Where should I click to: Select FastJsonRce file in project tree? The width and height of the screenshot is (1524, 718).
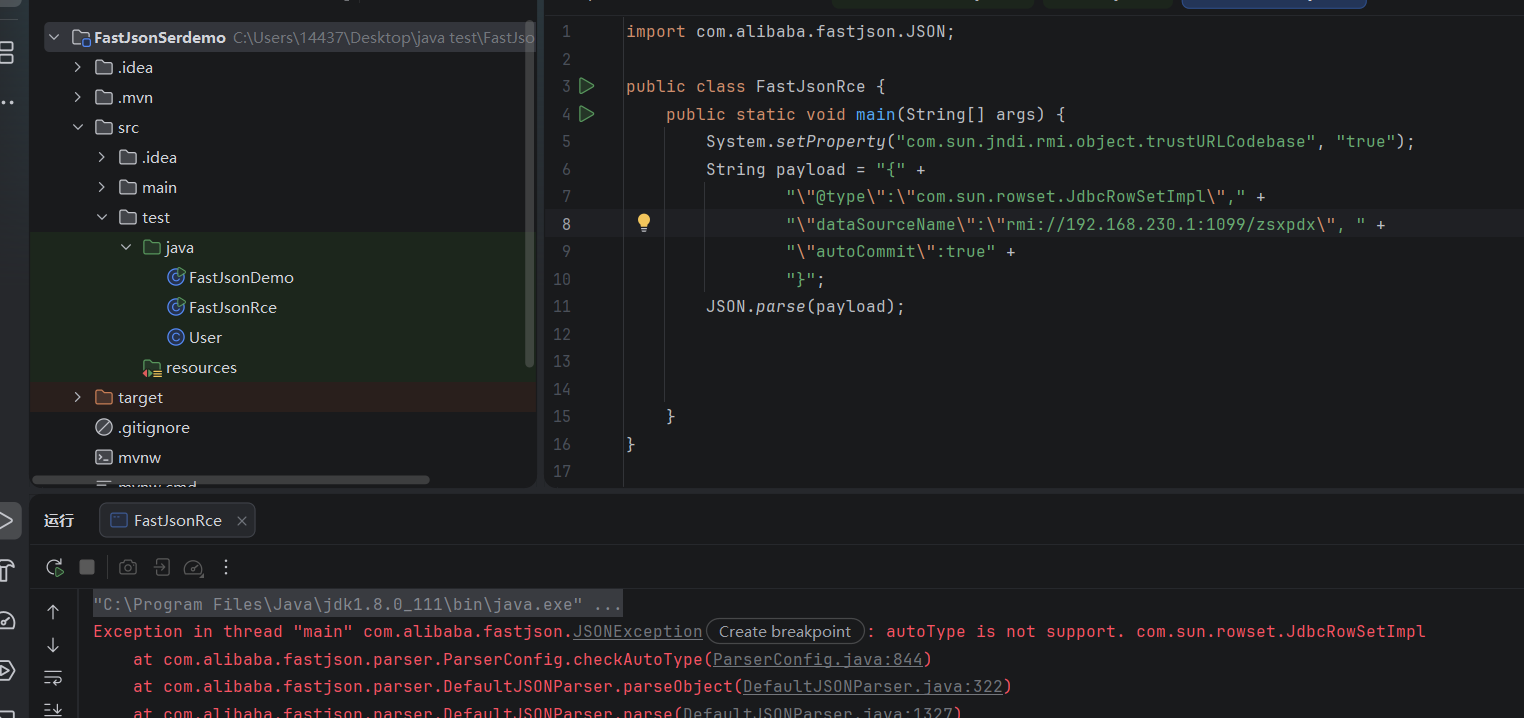click(233, 307)
